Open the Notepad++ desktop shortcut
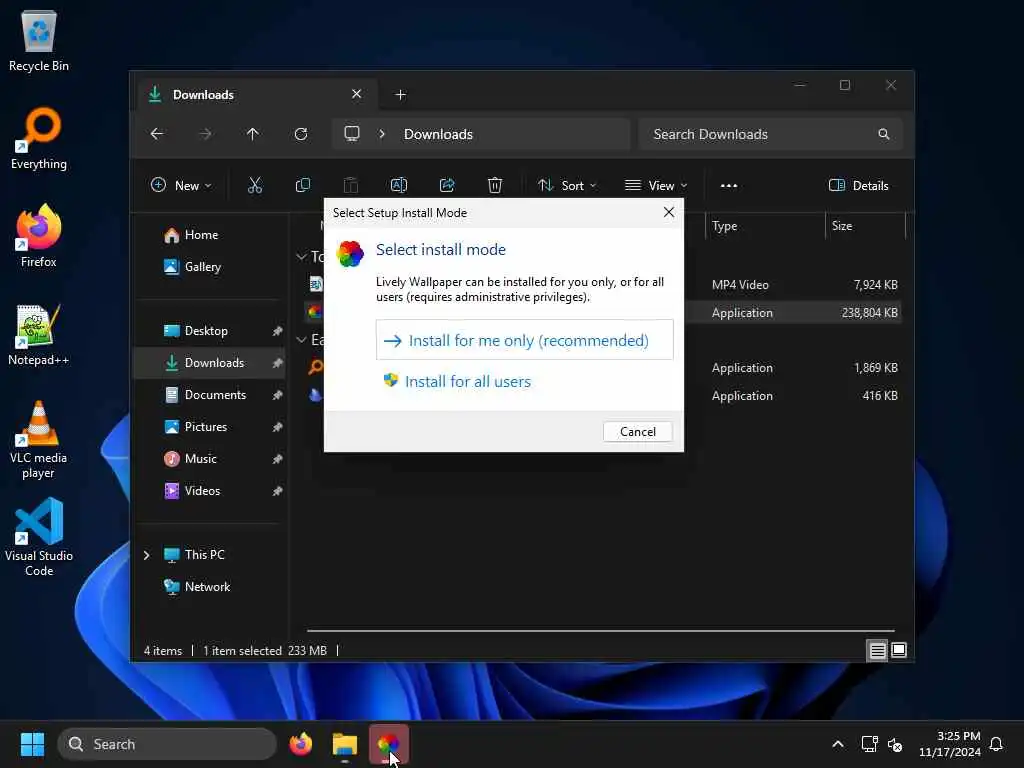Screen dimensions: 1024x768 pos(39,335)
